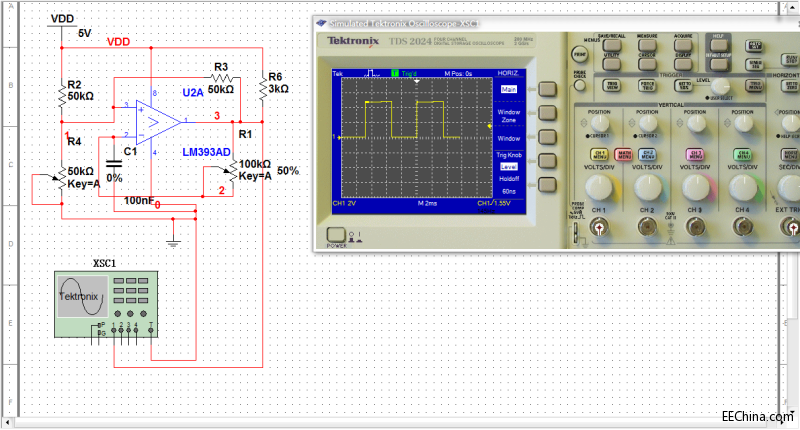800x430 pixels.
Task: Click the EXT TRIG BNC connector
Action: [x=791, y=227]
